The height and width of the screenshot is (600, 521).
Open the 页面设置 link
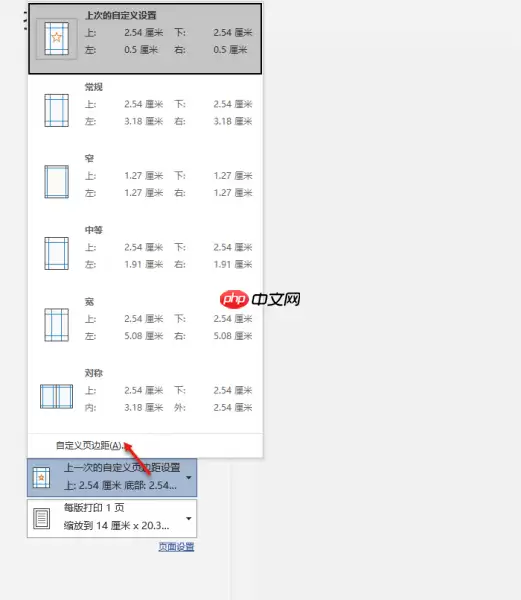[x=176, y=547]
